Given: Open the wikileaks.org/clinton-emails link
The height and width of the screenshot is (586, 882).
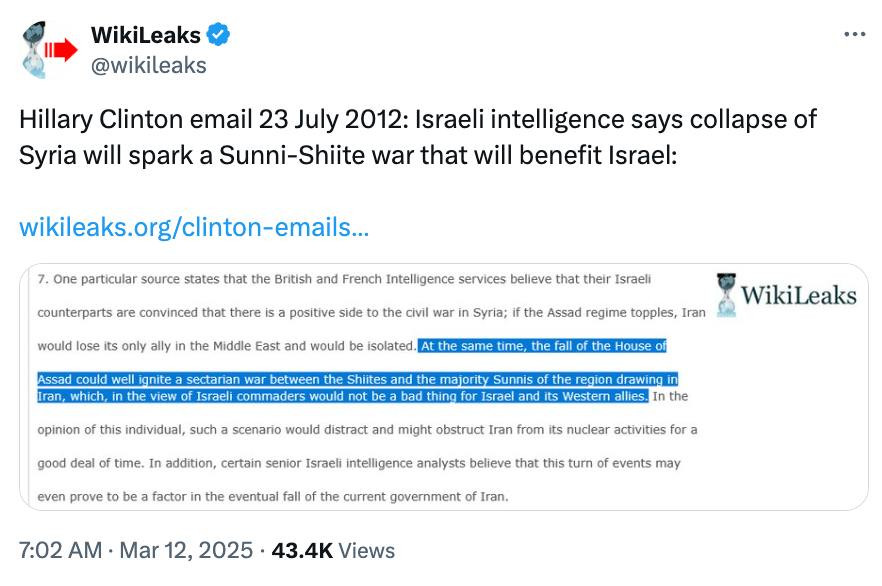Looking at the screenshot, I should click(194, 227).
